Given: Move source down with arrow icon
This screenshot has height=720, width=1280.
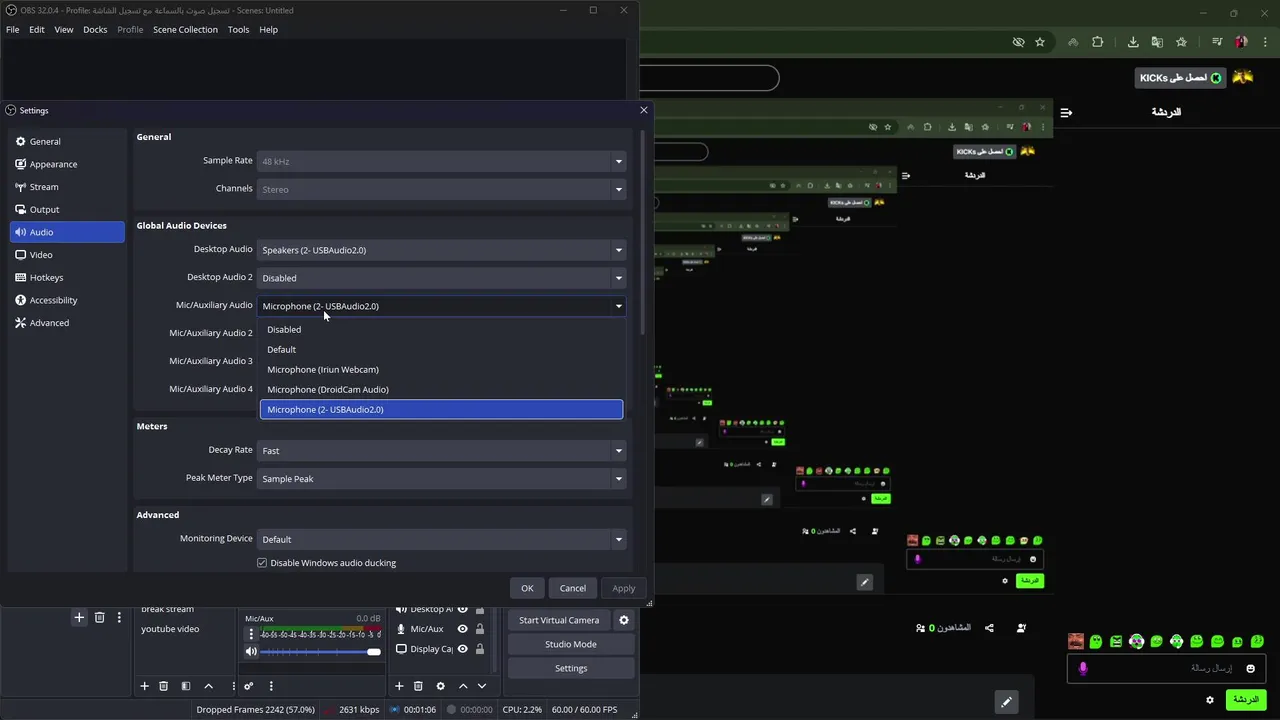Looking at the screenshot, I should [482, 686].
